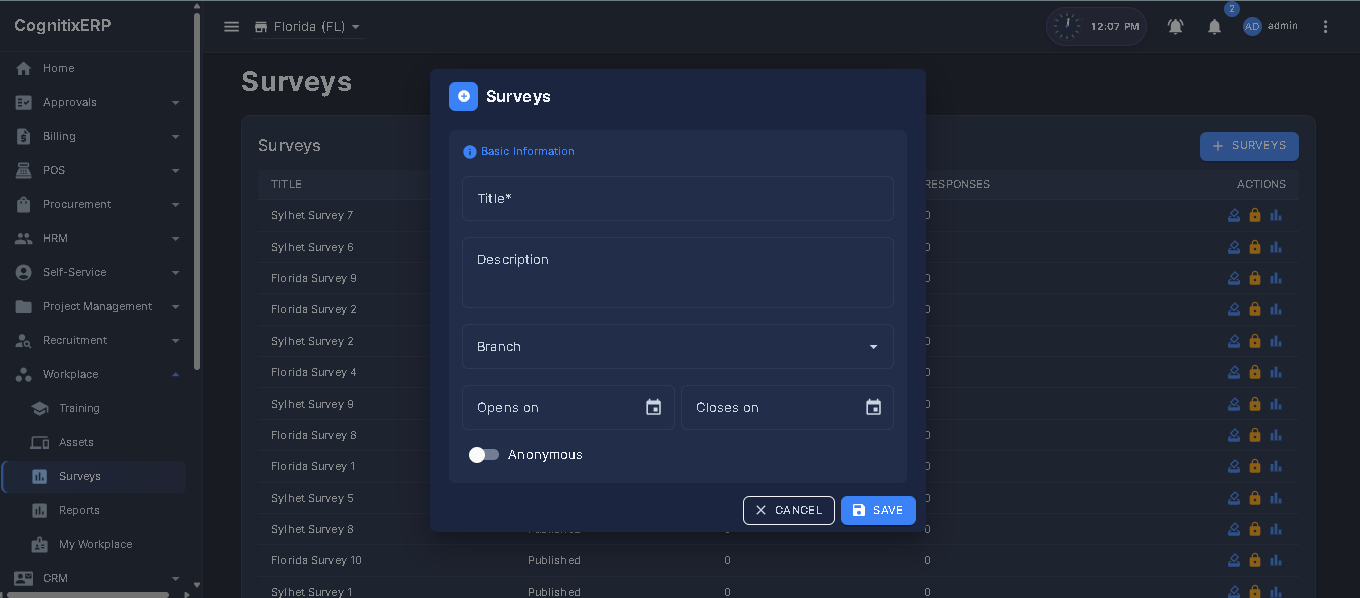Expand the Self-Service menu arrow
1360x598 pixels.
coord(176,272)
